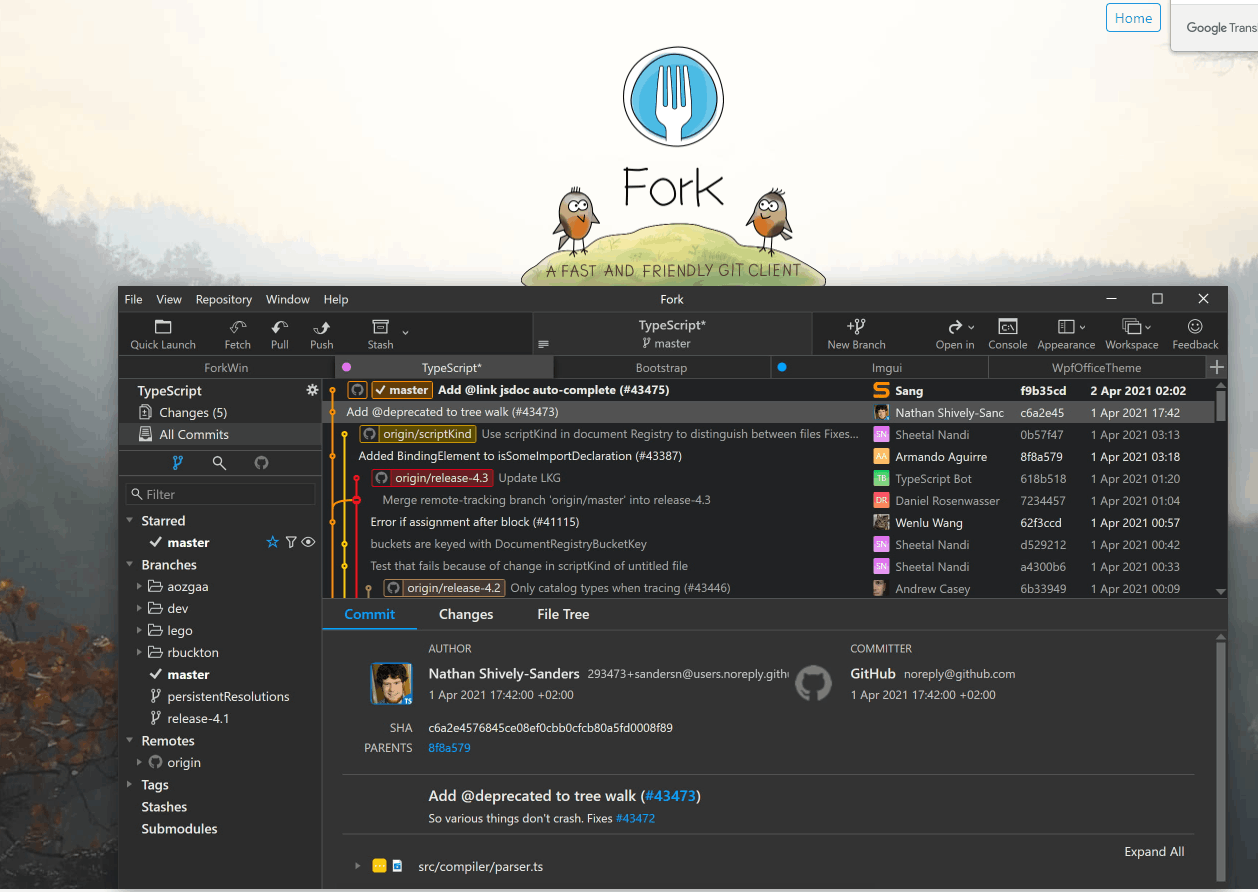Expand the aozgaa branch folder
Image resolution: width=1258 pixels, height=892 pixels.
(x=140, y=586)
